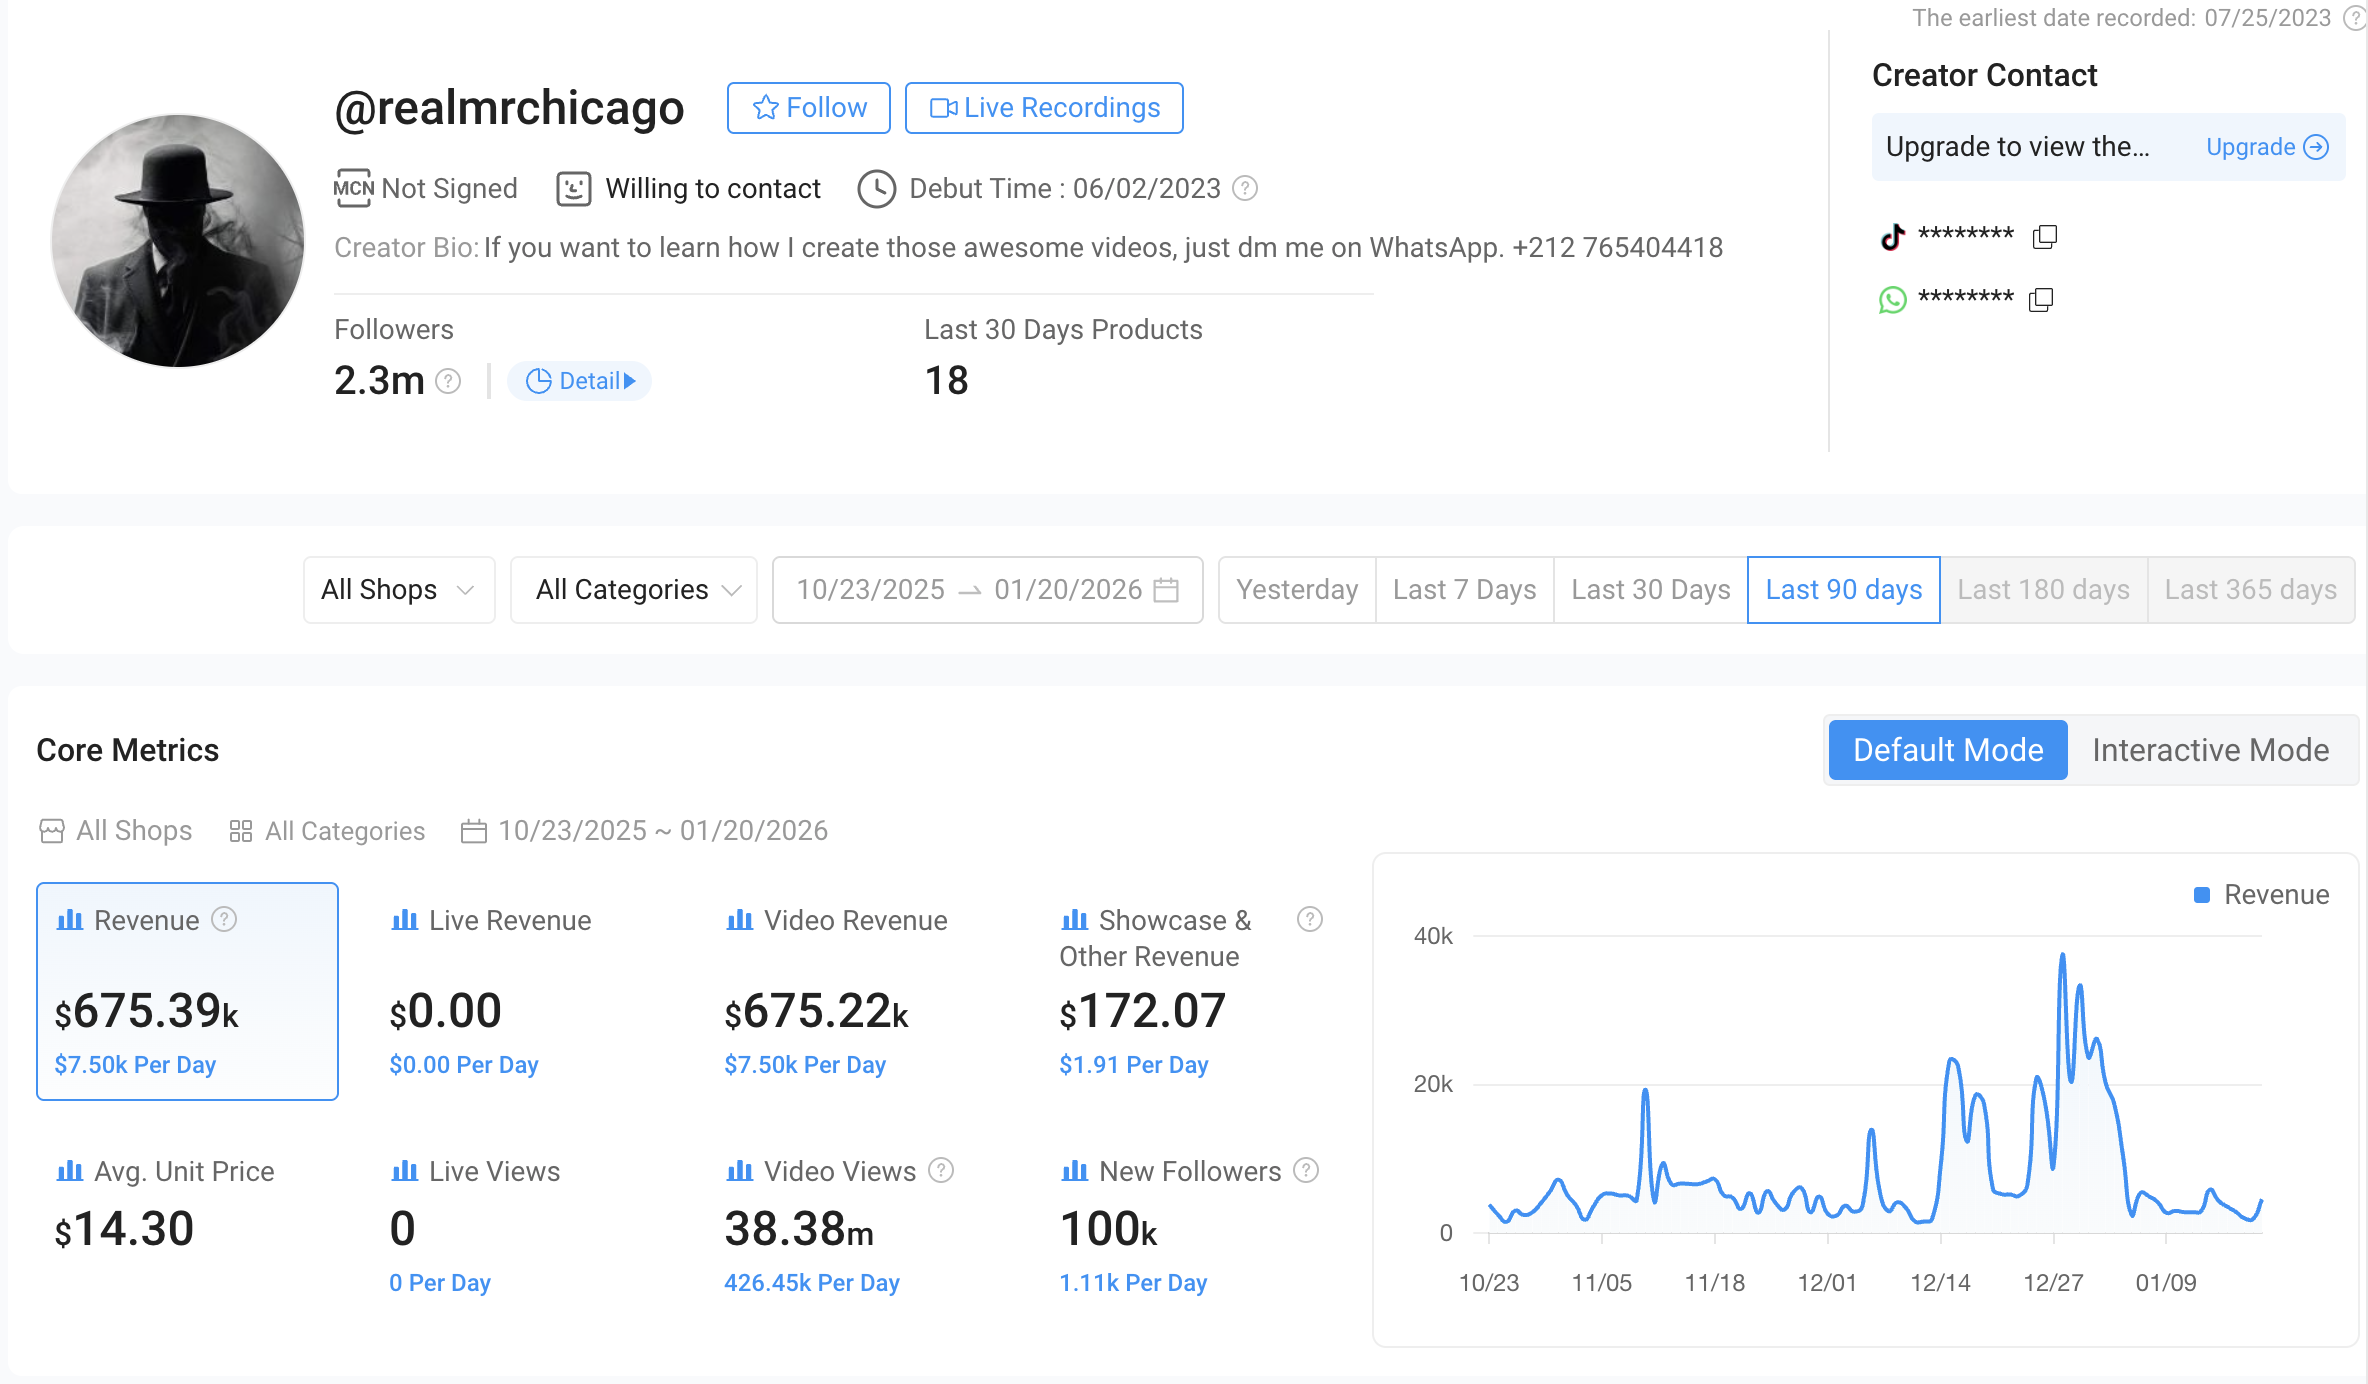Click help icon for Showcase & Other Revenue
2368x1384 pixels.
click(x=1309, y=919)
